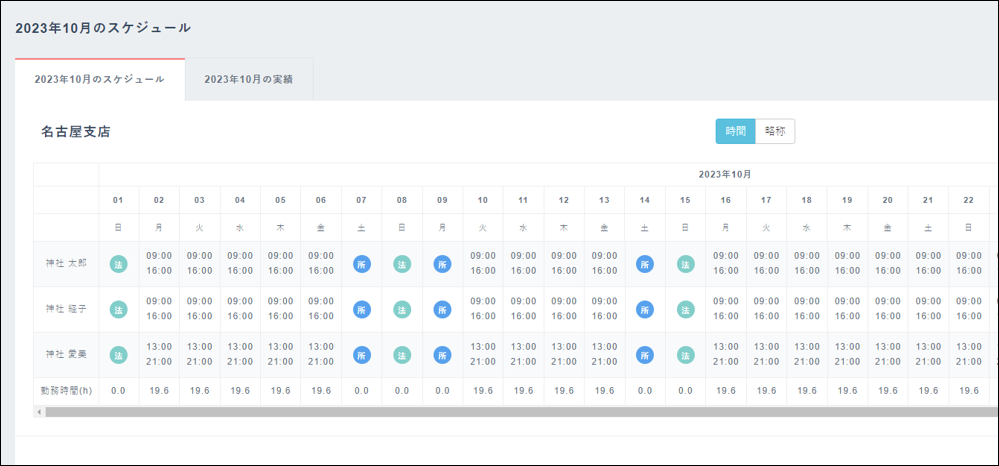Click 神社 太郎's blue 所 badge on day 07
This screenshot has width=999, height=466.
coord(361,264)
